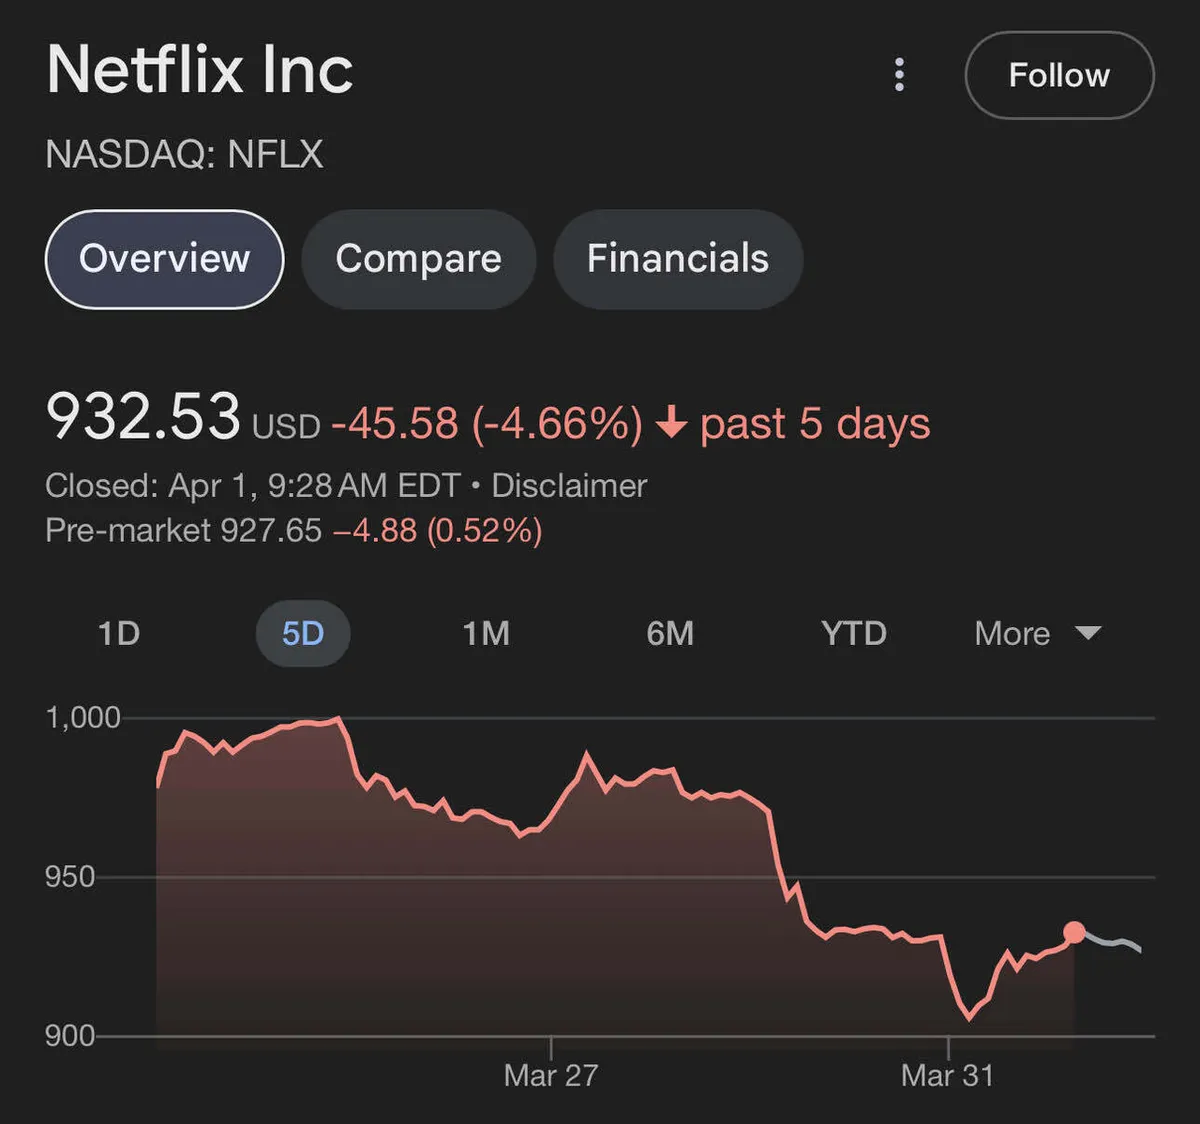Open the three-dot more options menu

tap(899, 75)
